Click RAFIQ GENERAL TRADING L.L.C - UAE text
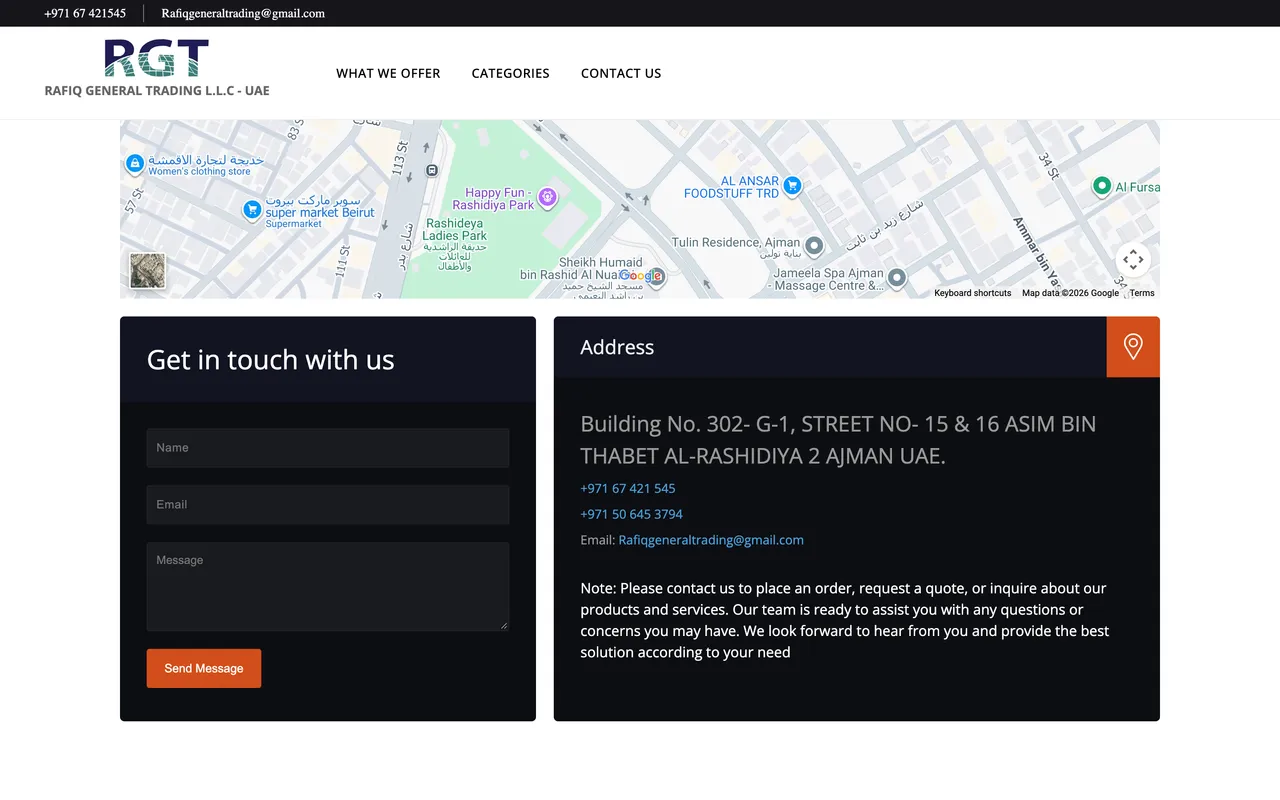1280x800 pixels. tap(157, 90)
